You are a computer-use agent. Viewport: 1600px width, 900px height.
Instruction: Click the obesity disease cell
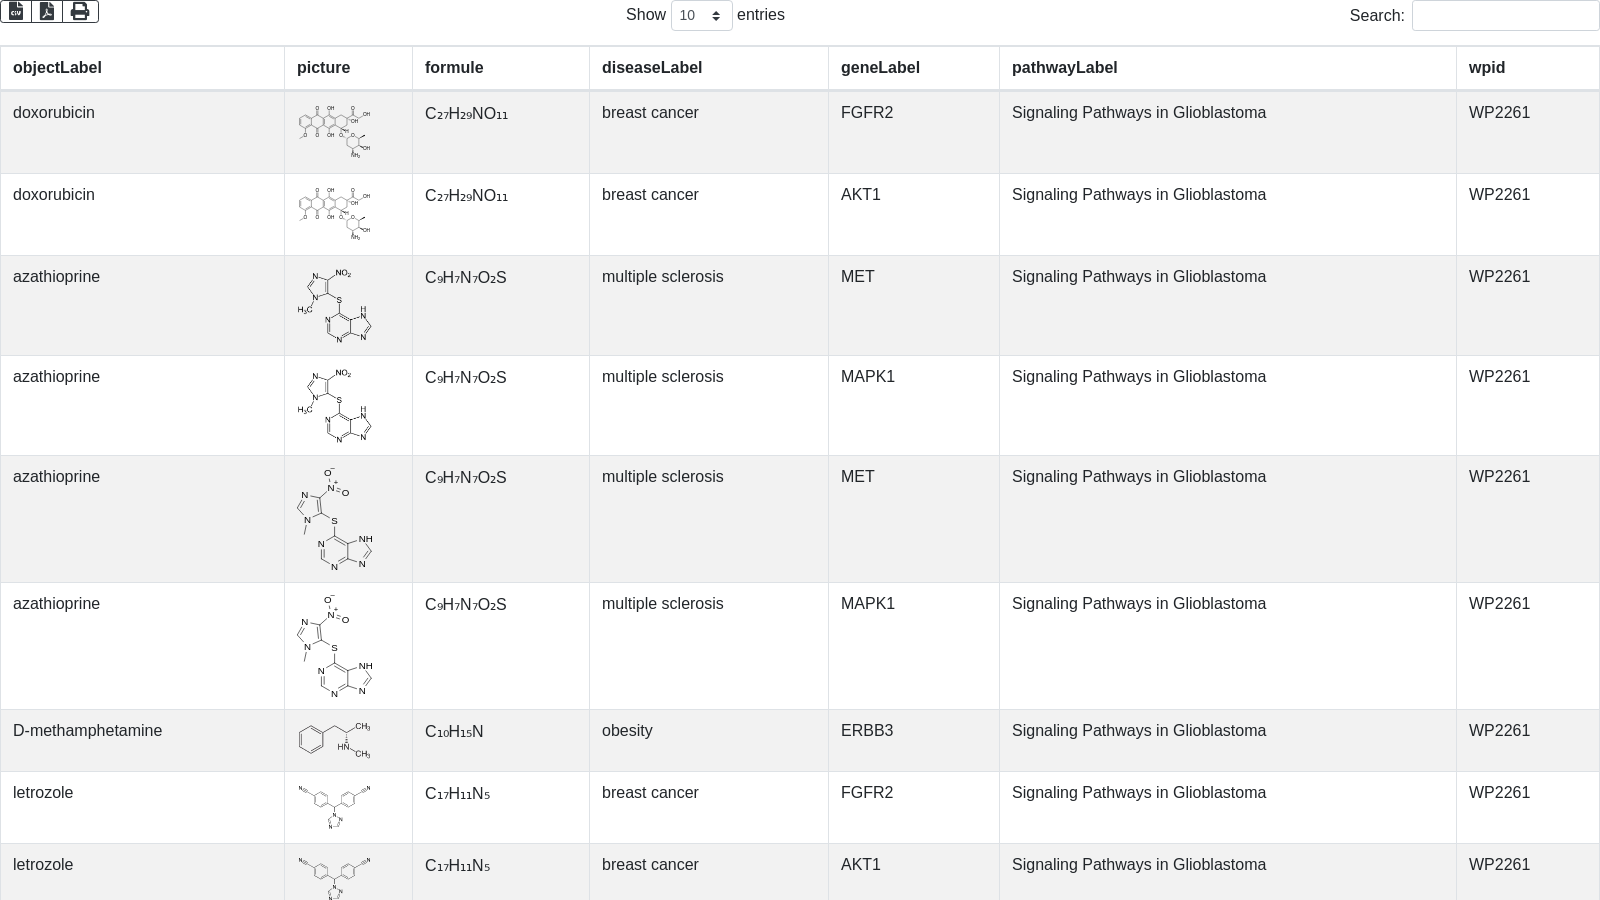tap(627, 731)
